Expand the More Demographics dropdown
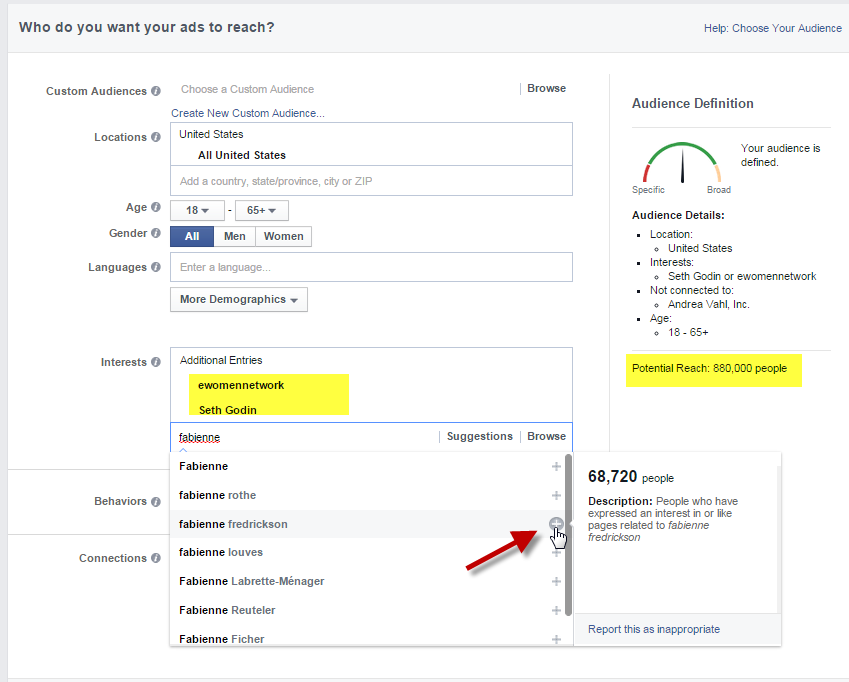849x682 pixels. 239,299
